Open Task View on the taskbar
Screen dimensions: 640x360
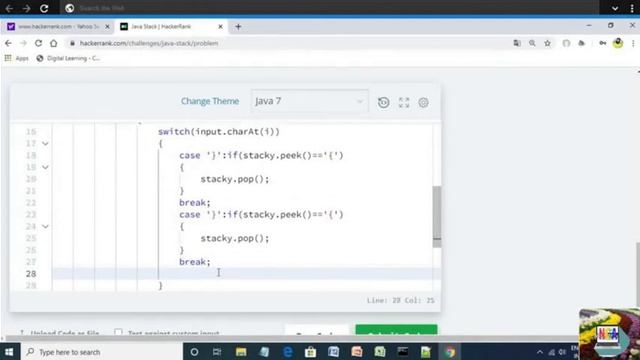pos(217,352)
